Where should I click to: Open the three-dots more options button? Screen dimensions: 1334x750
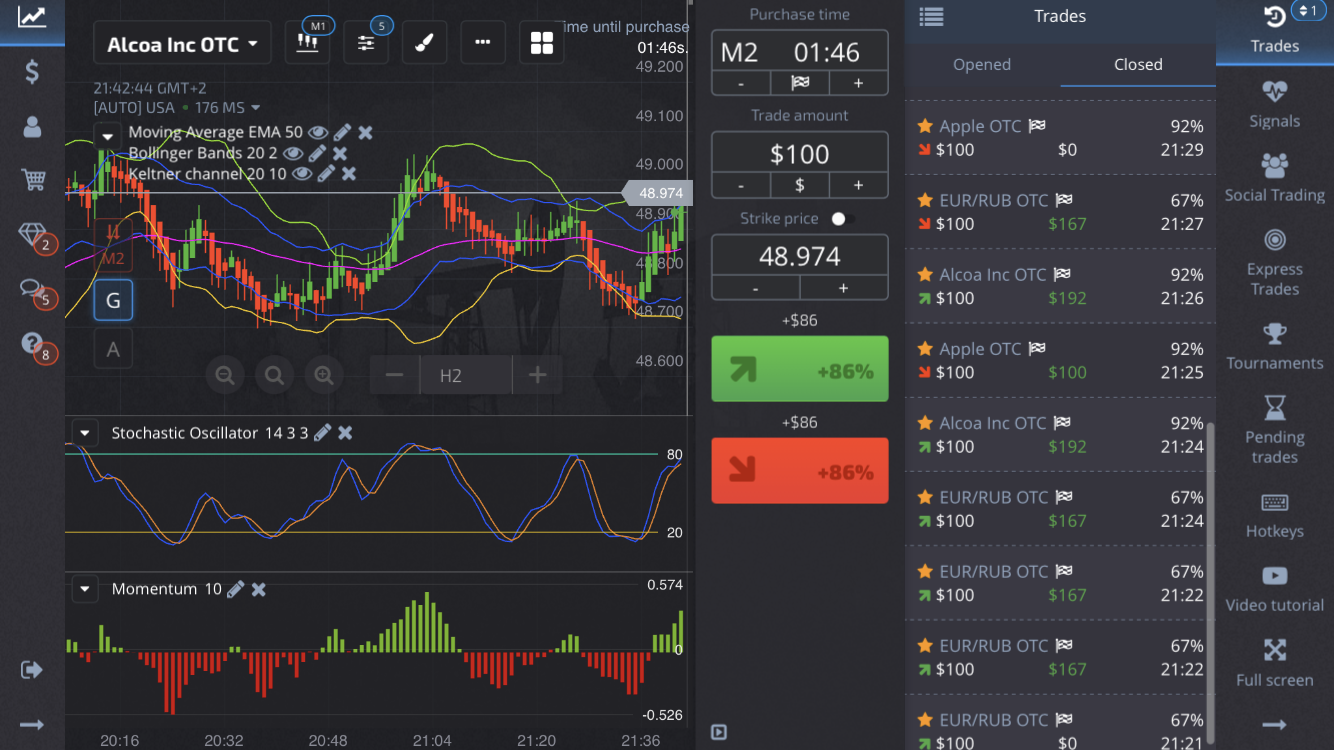click(483, 43)
